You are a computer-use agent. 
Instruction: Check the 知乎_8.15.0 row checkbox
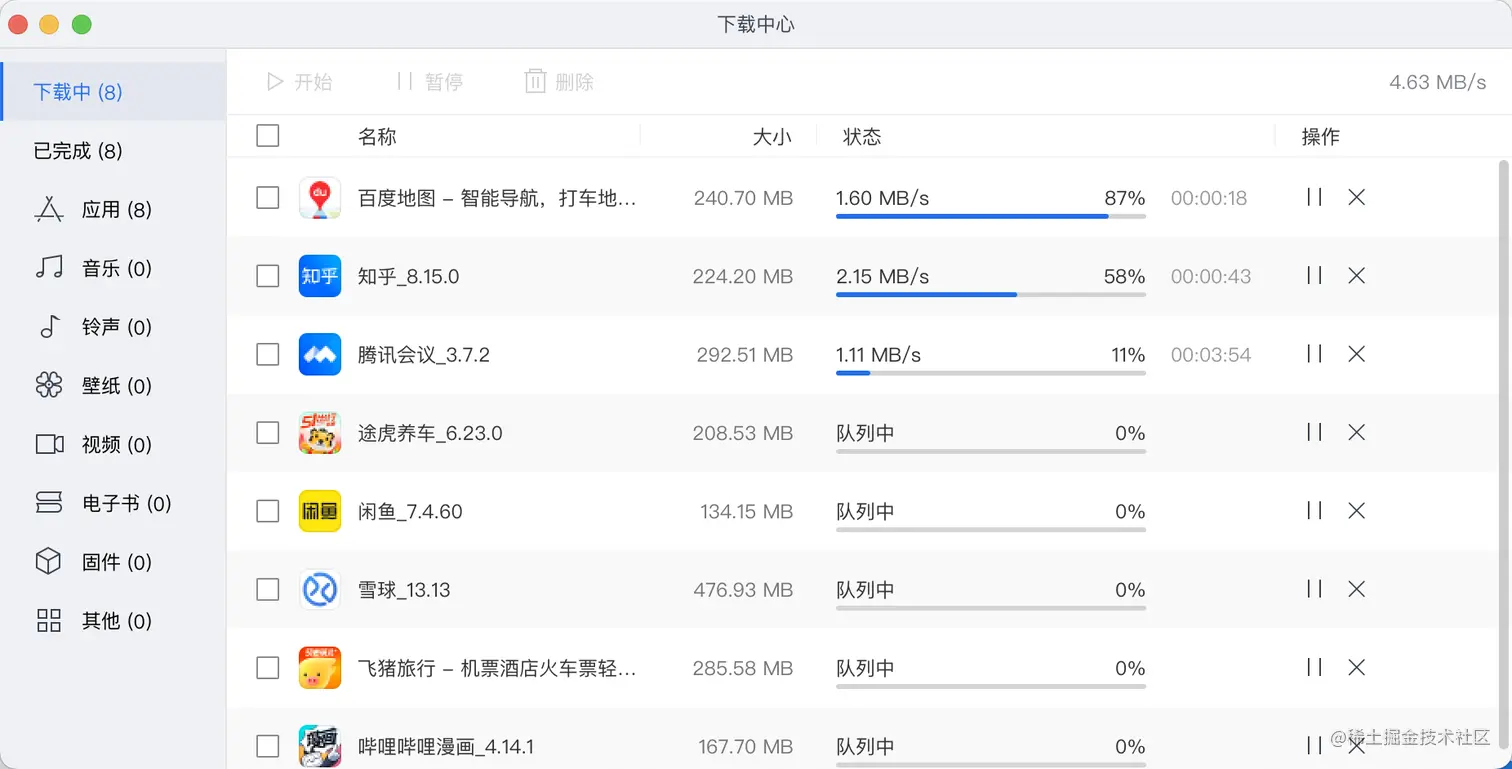268,276
